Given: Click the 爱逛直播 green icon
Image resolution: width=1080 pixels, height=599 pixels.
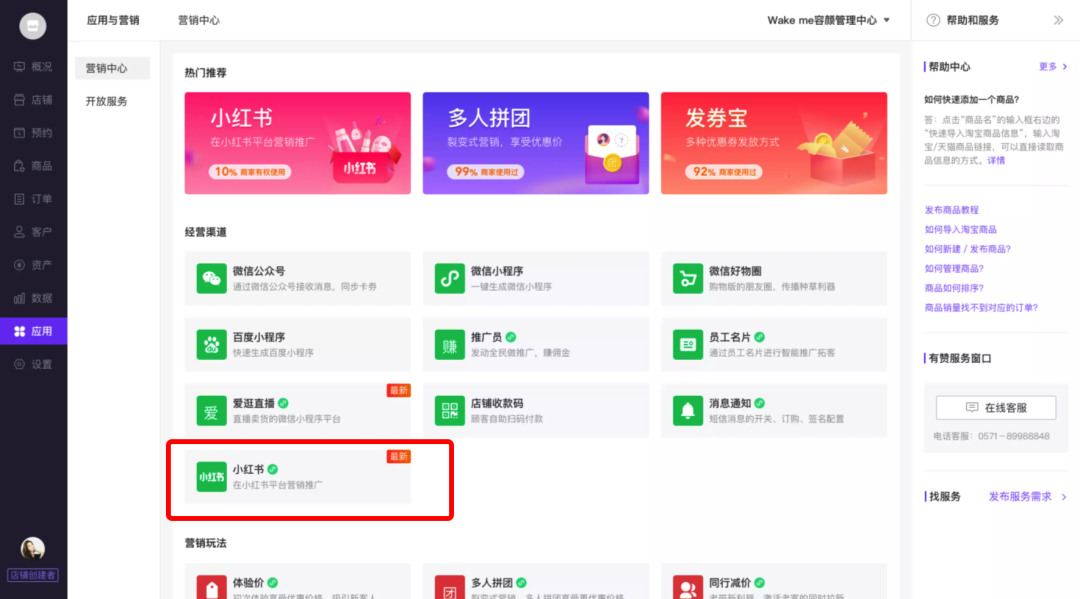Looking at the screenshot, I should 211,410.
